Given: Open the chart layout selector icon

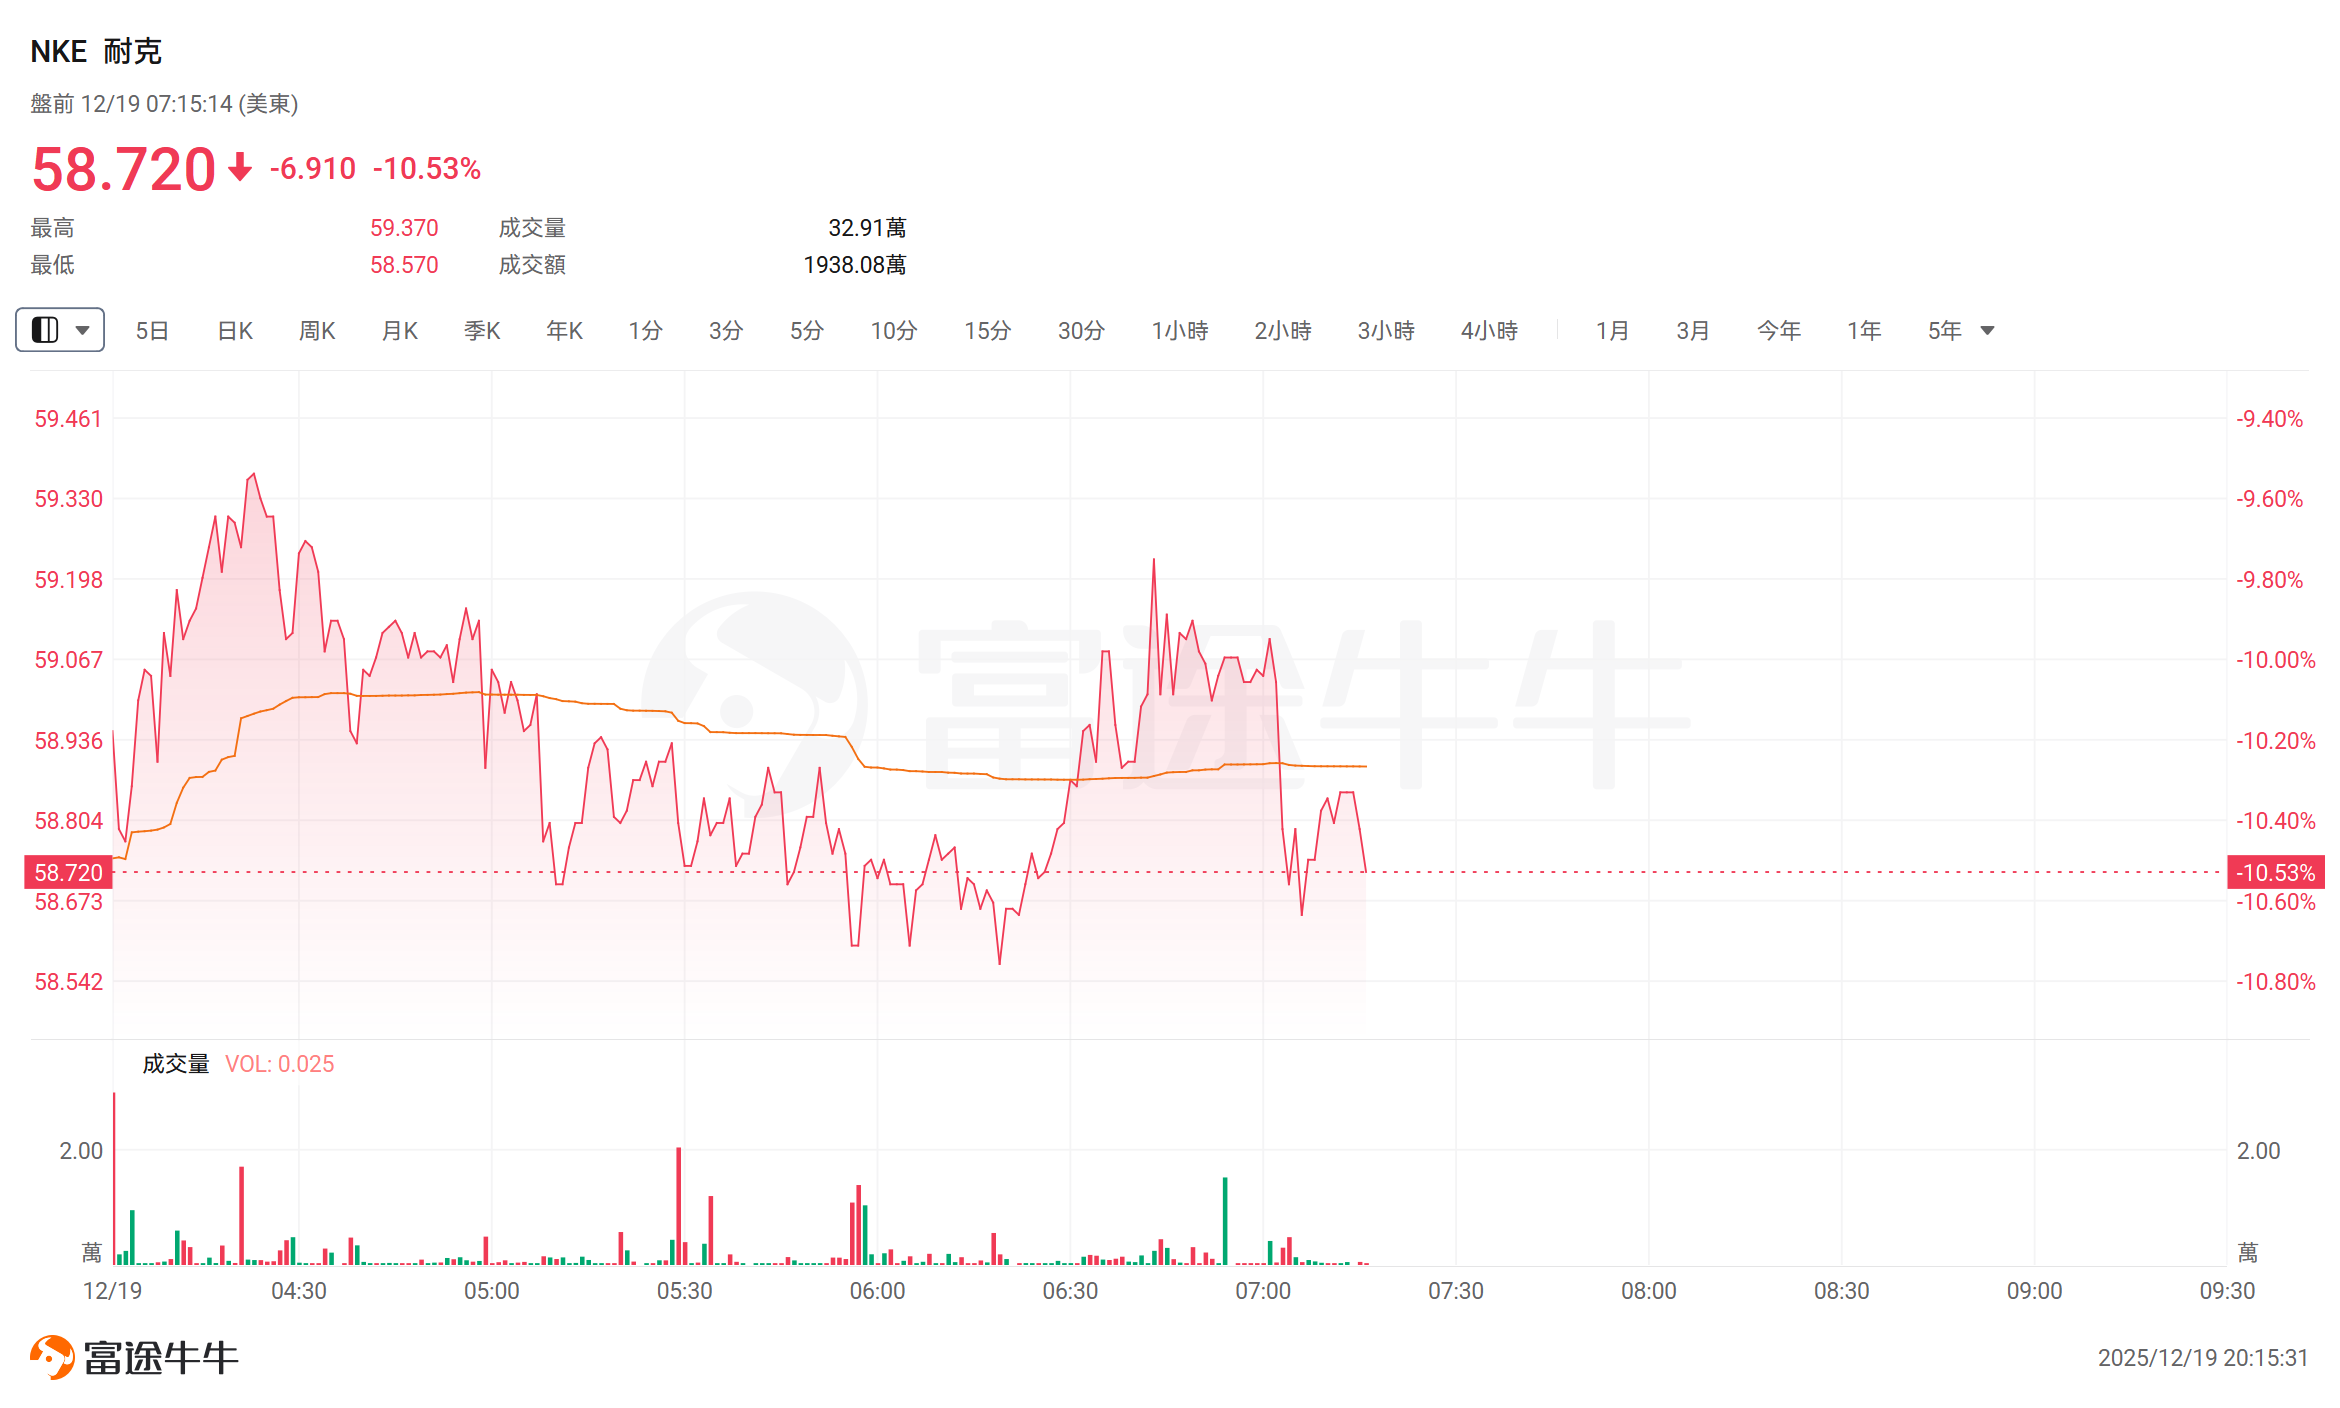Looking at the screenshot, I should (x=45, y=330).
